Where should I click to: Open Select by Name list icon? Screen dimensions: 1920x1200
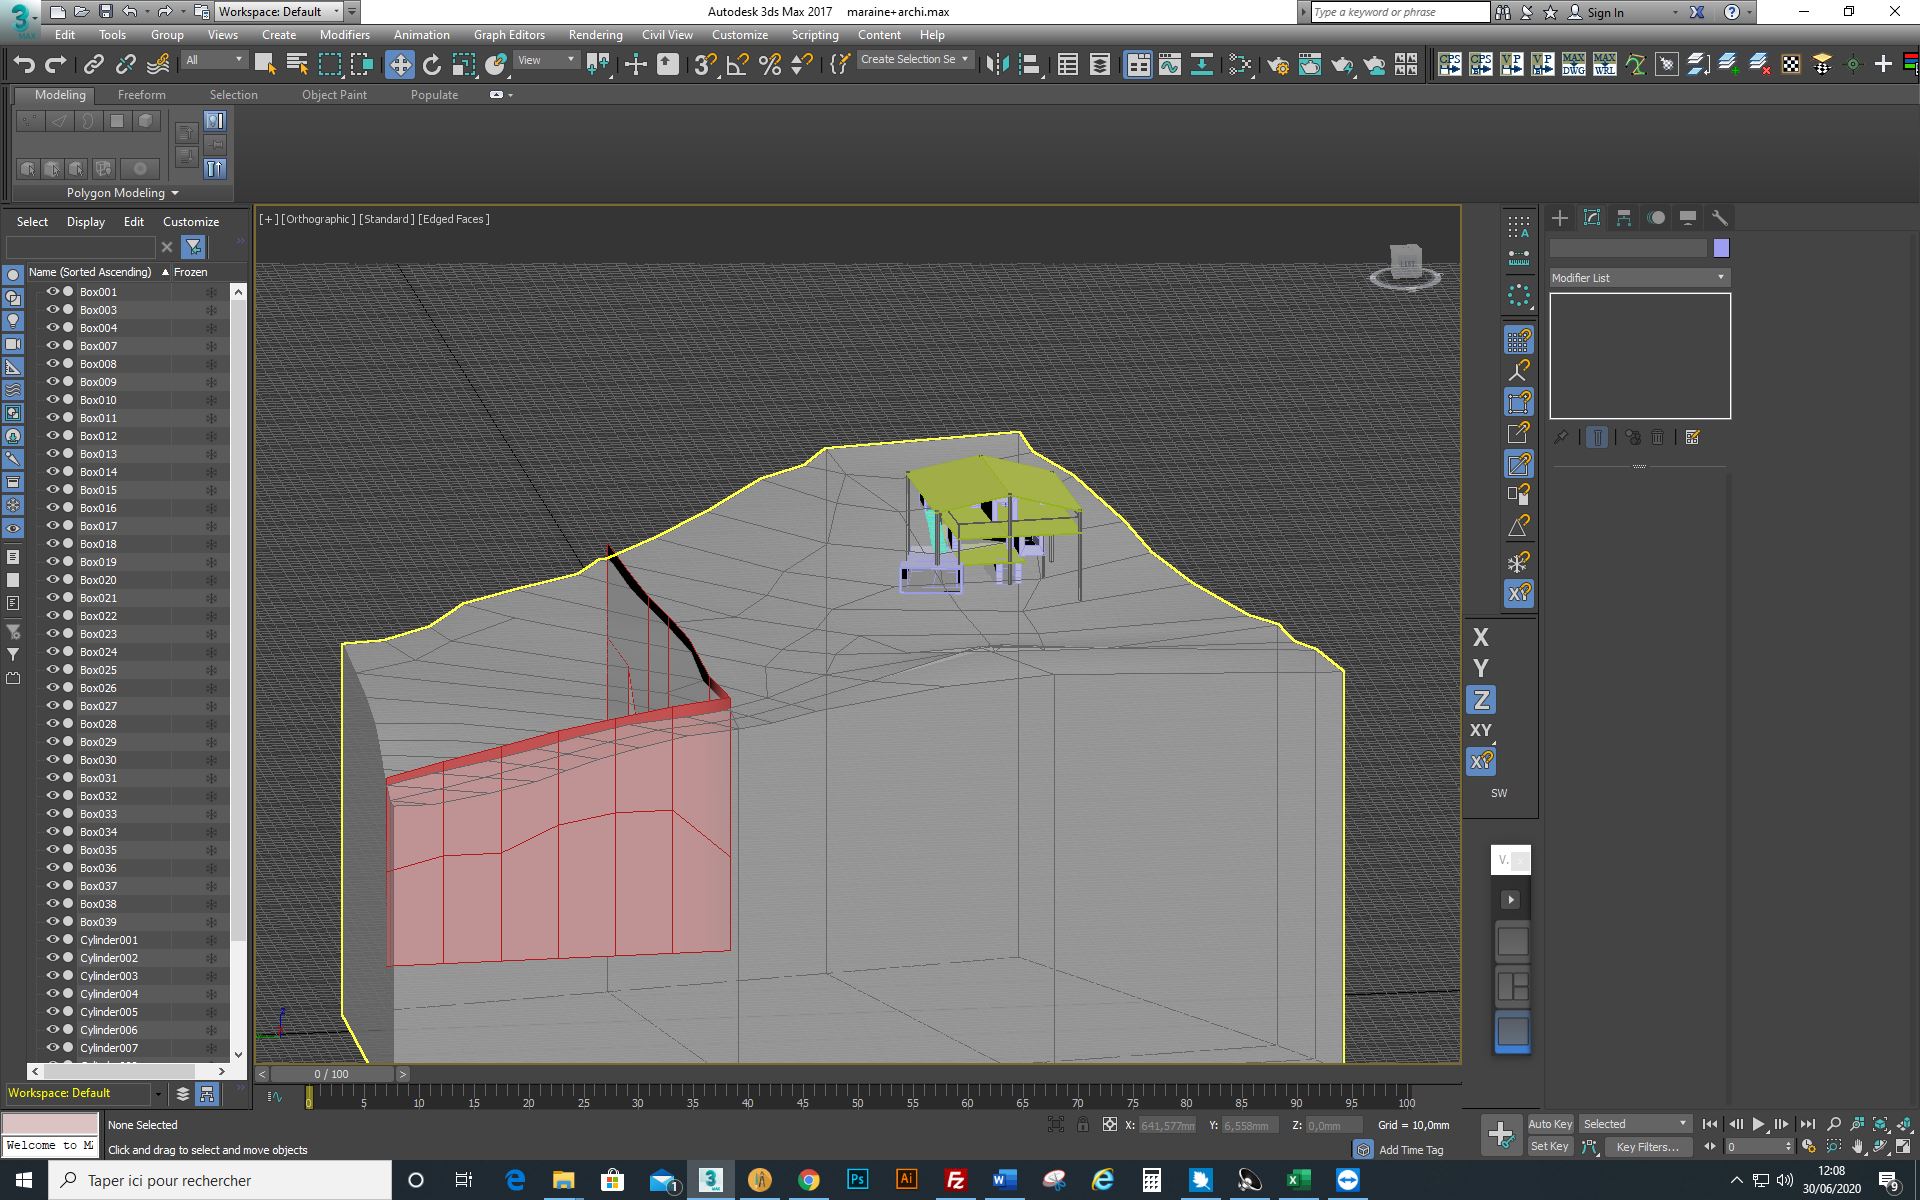(297, 64)
